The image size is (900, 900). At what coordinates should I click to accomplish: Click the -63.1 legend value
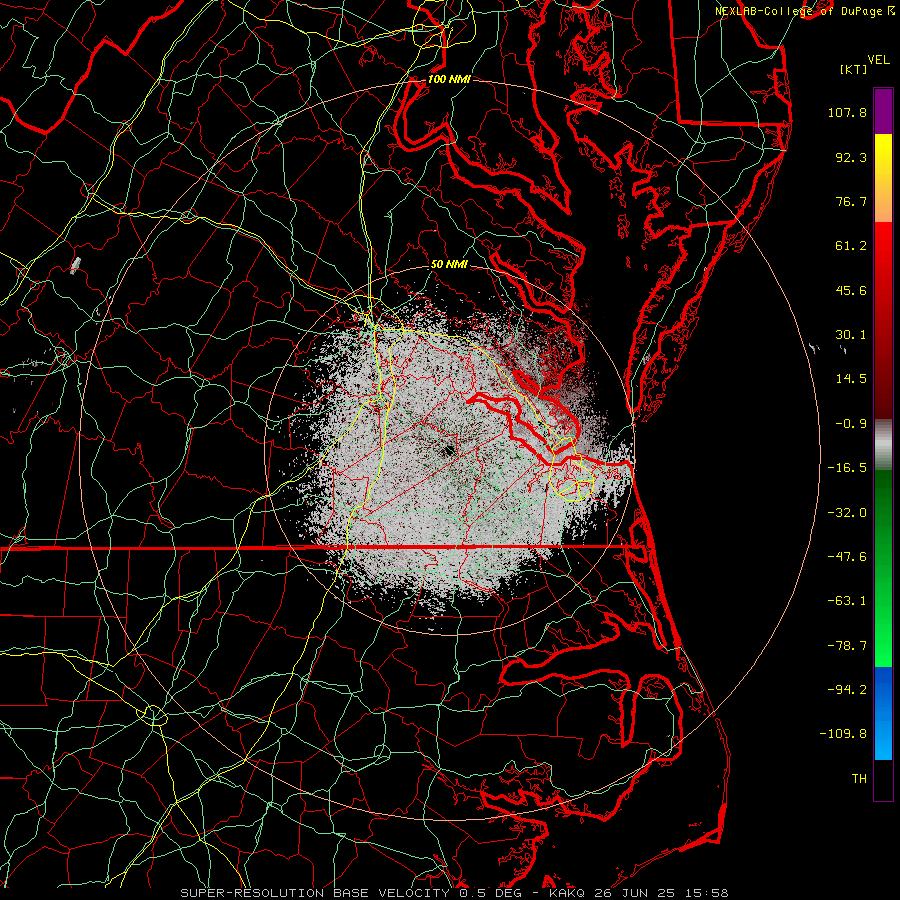pos(847,601)
